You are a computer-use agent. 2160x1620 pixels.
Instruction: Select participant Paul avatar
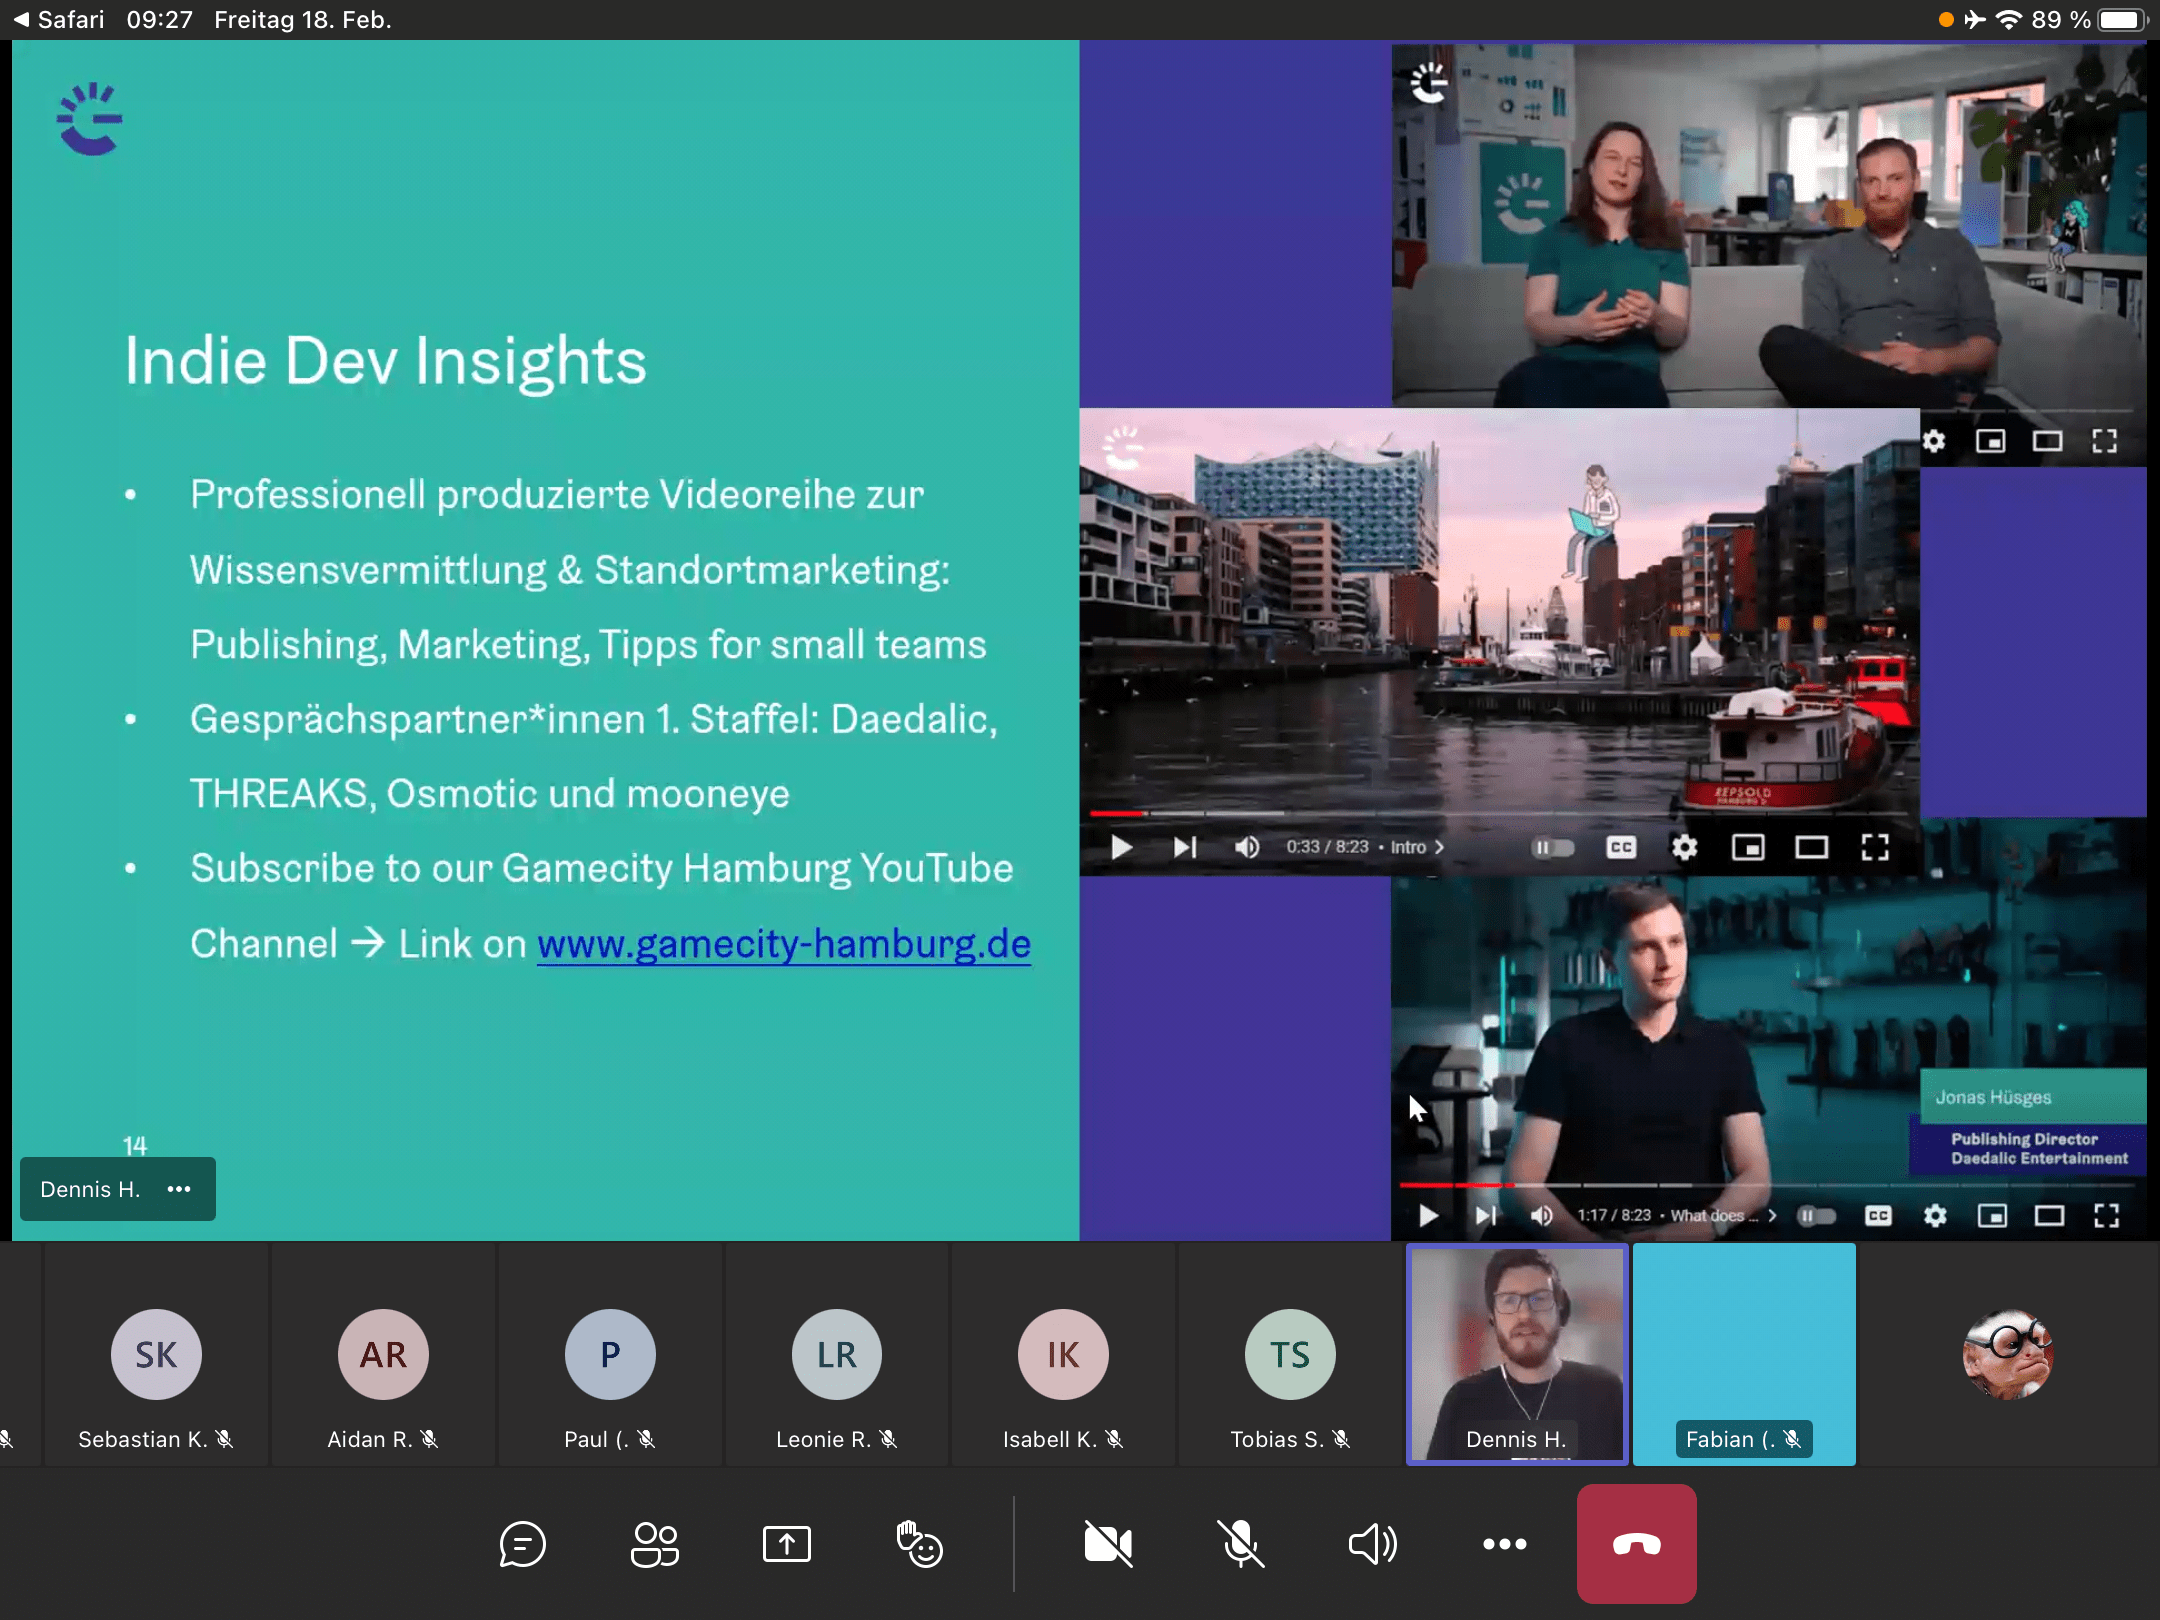click(610, 1354)
